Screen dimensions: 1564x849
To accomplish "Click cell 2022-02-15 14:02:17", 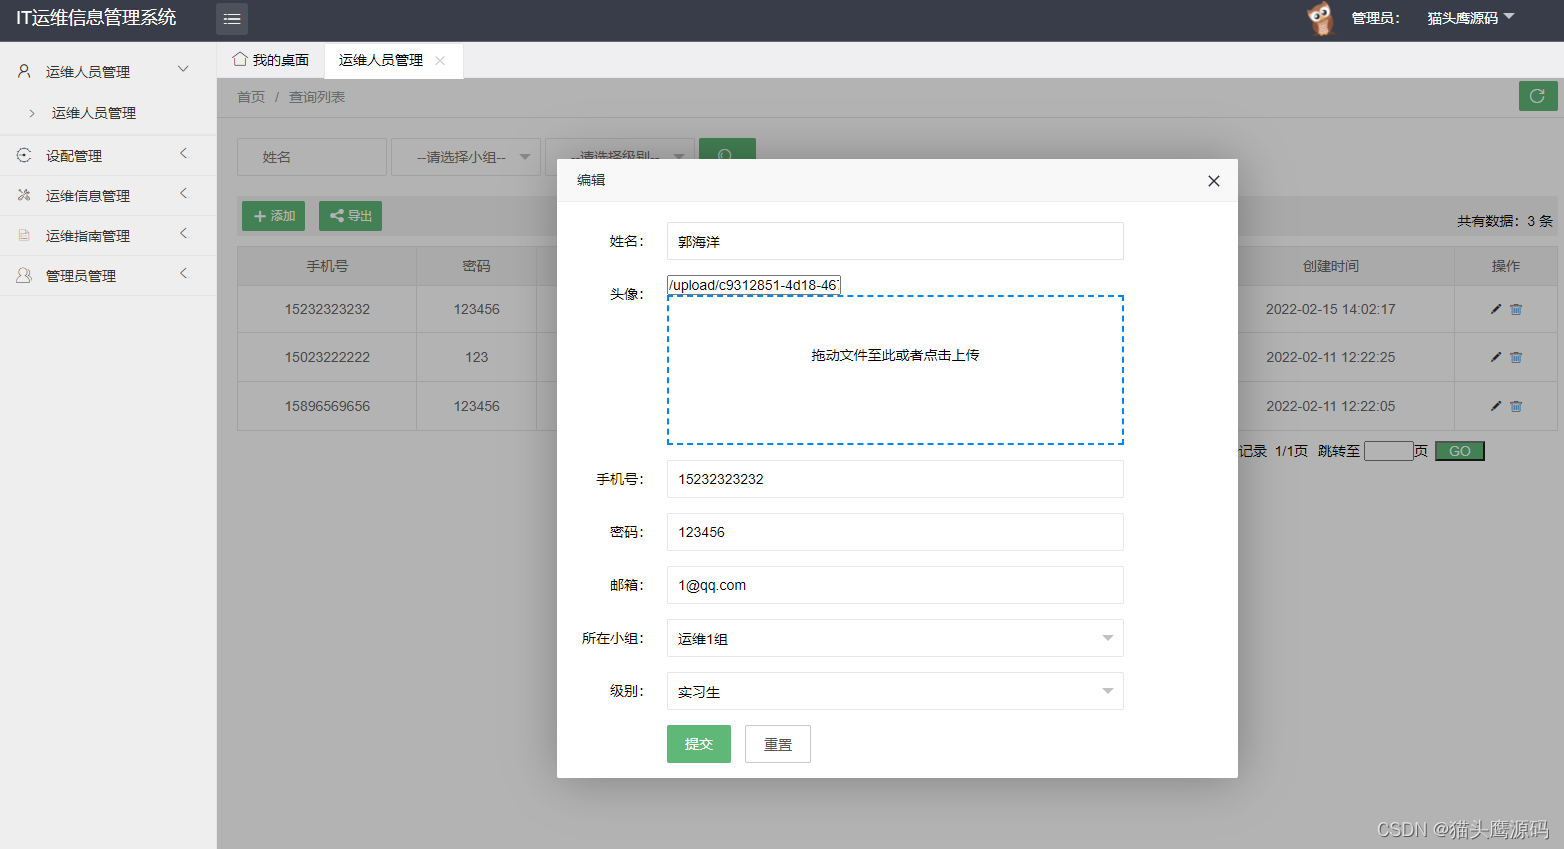I will point(1331,309).
